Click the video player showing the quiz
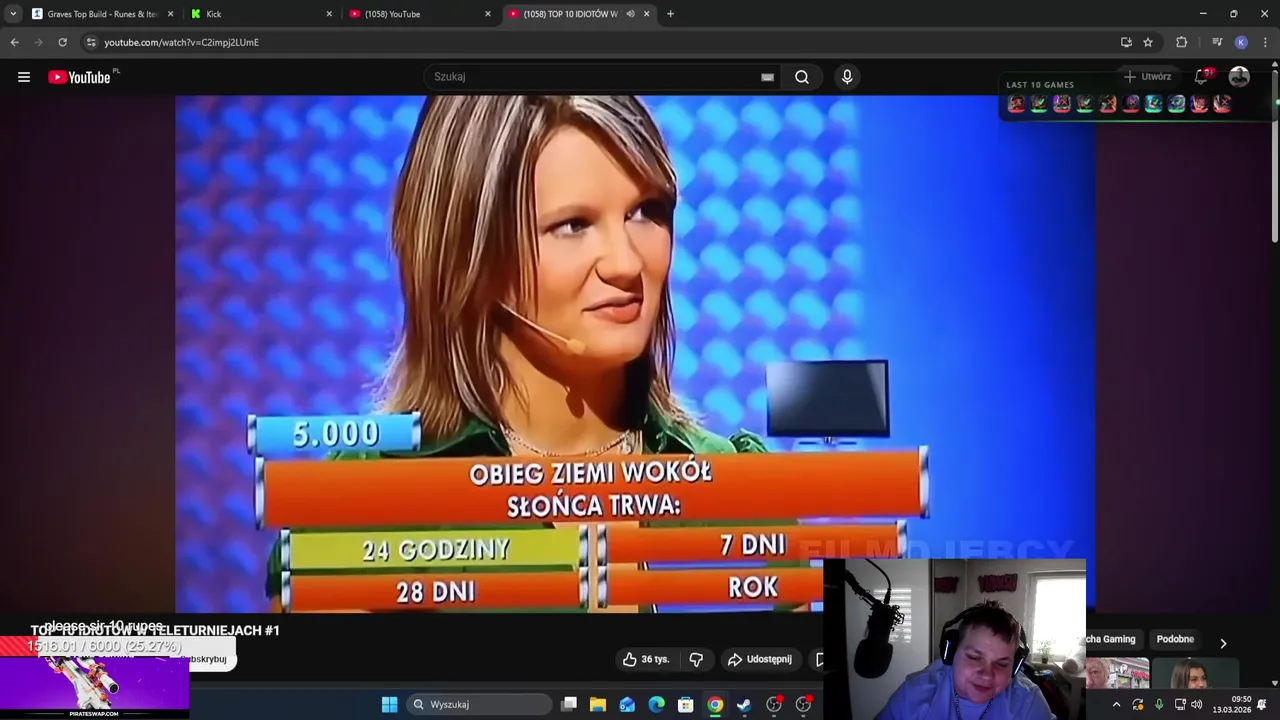The width and height of the screenshot is (1280, 720). tap(635, 353)
